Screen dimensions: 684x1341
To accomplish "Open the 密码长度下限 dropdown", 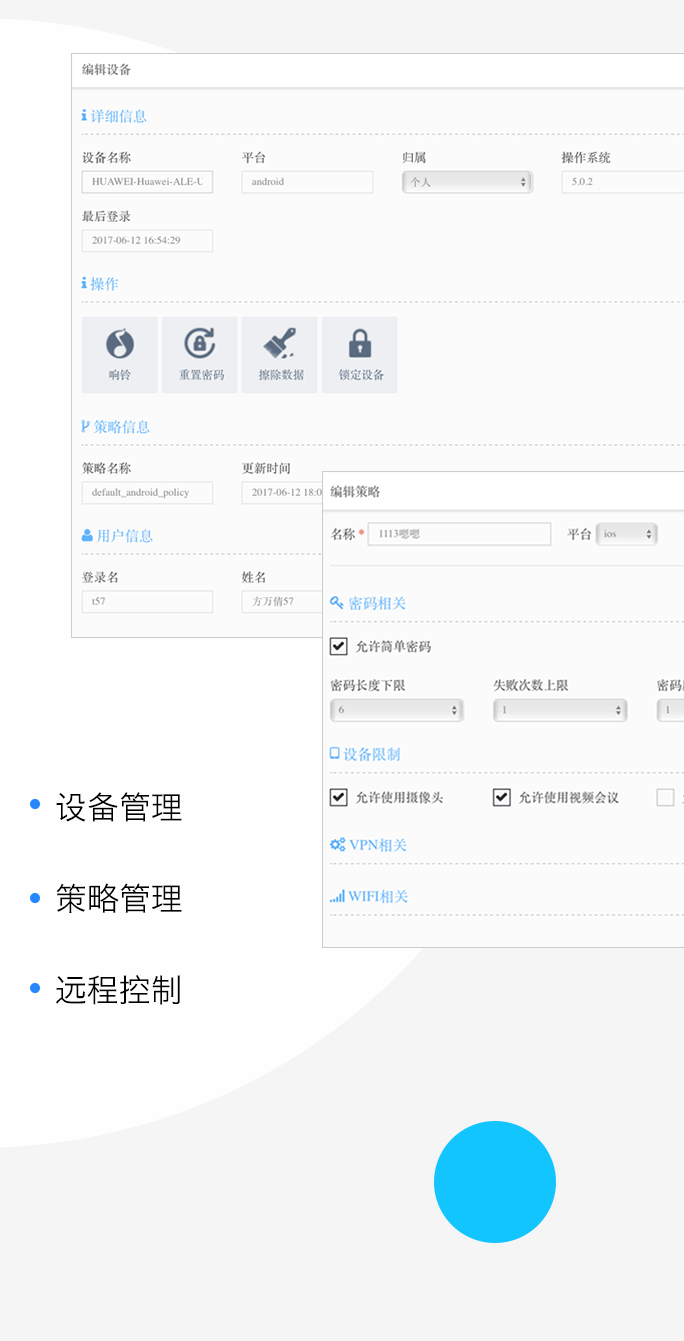I will (397, 710).
